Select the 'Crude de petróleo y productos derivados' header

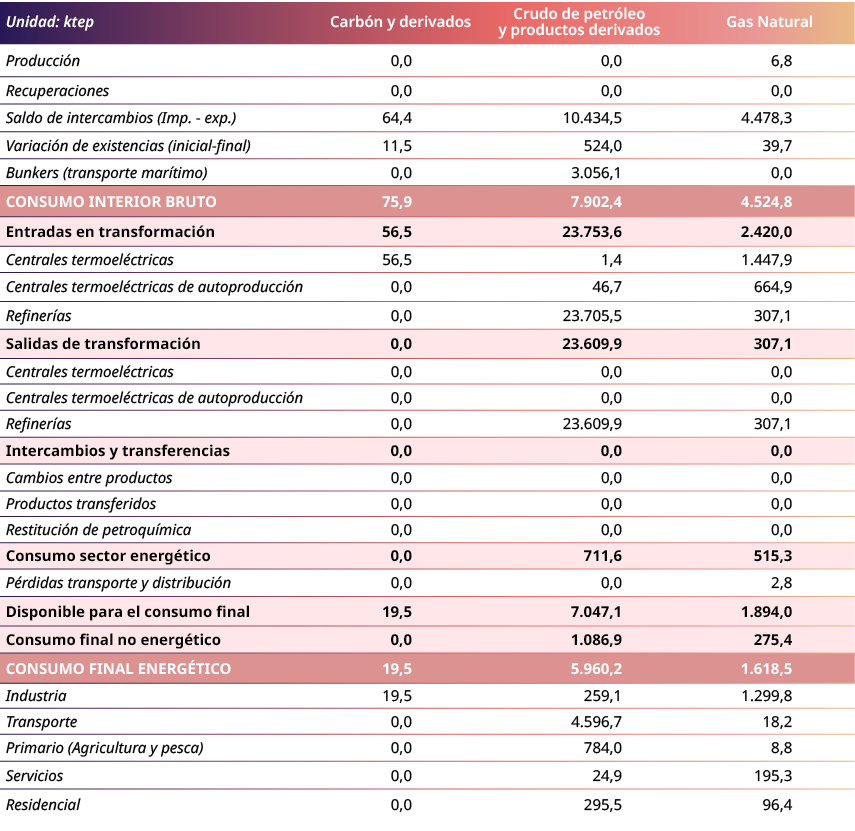point(578,22)
